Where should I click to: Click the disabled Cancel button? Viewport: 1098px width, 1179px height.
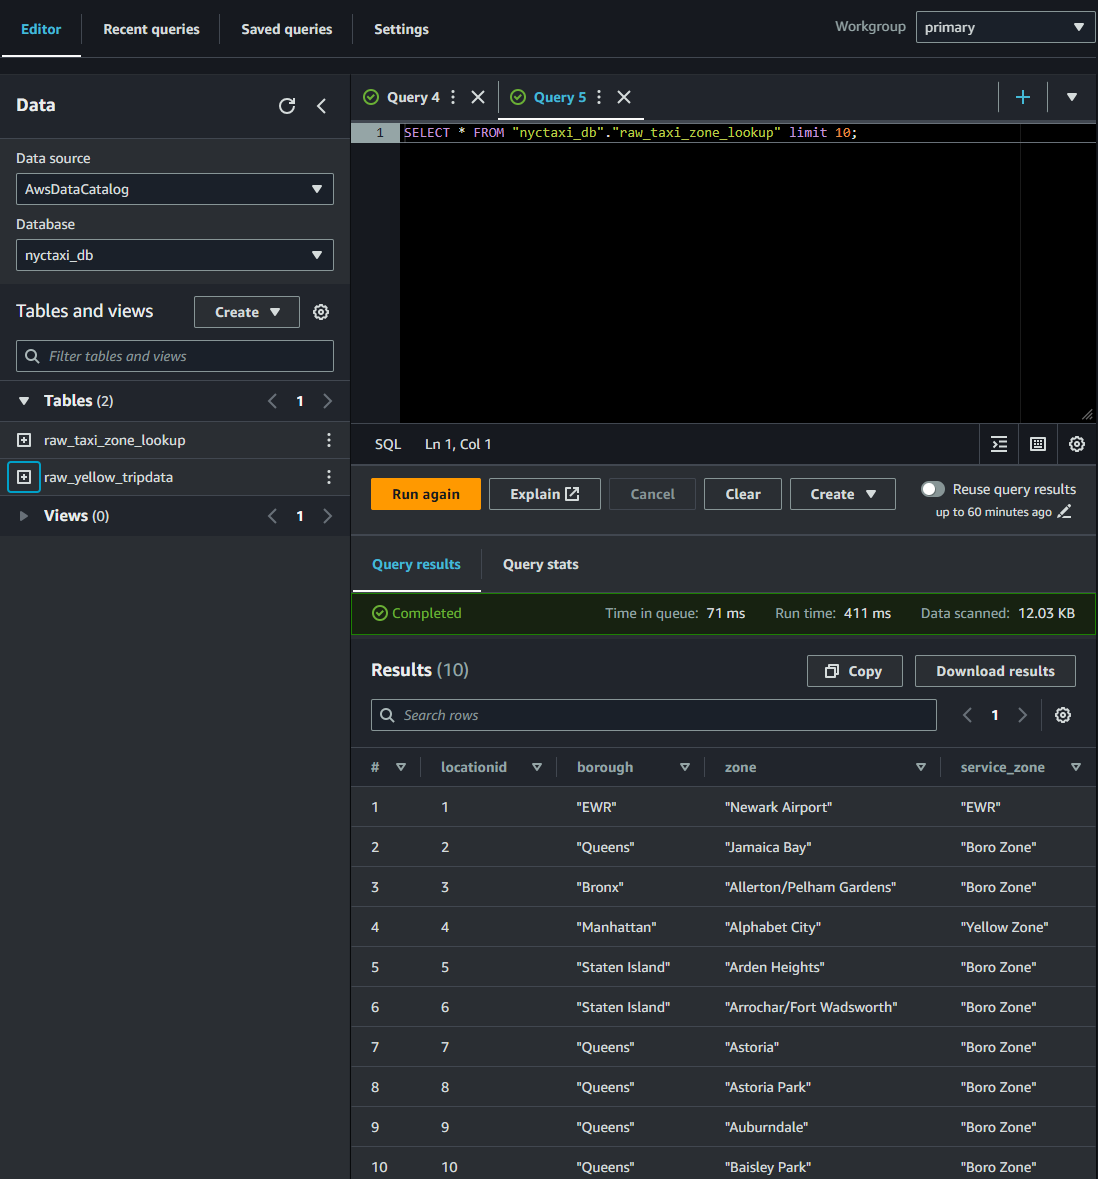point(652,494)
